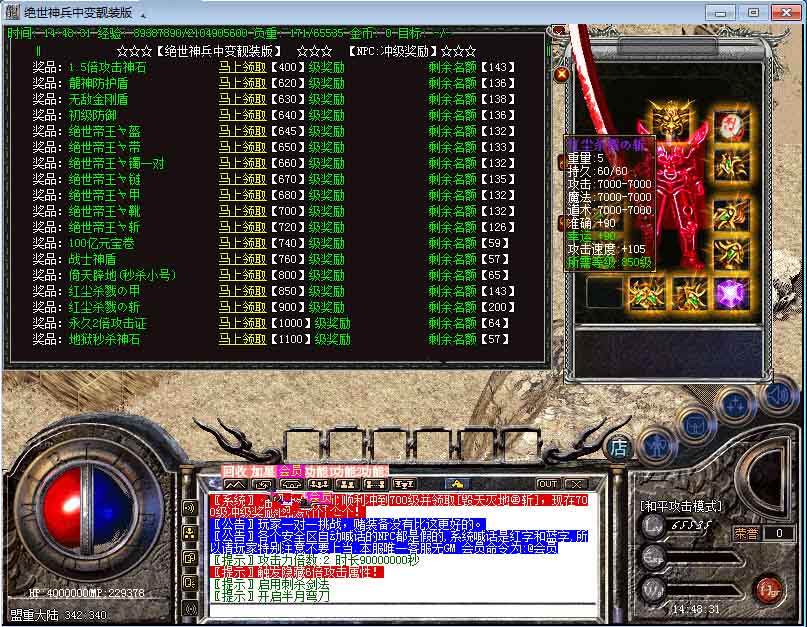The image size is (807, 627).
Task: Claim 马上领取 for the 900 level reward
Action: [x=242, y=307]
